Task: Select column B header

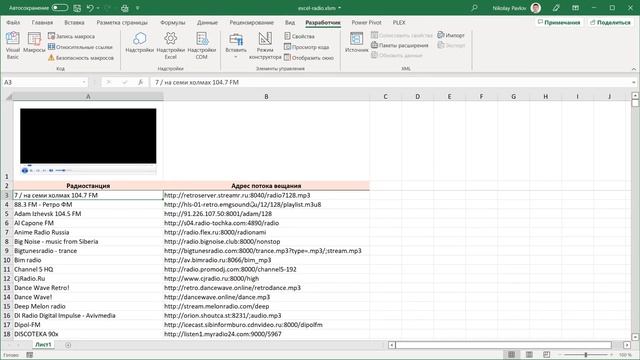Action: pyautogui.click(x=266, y=97)
